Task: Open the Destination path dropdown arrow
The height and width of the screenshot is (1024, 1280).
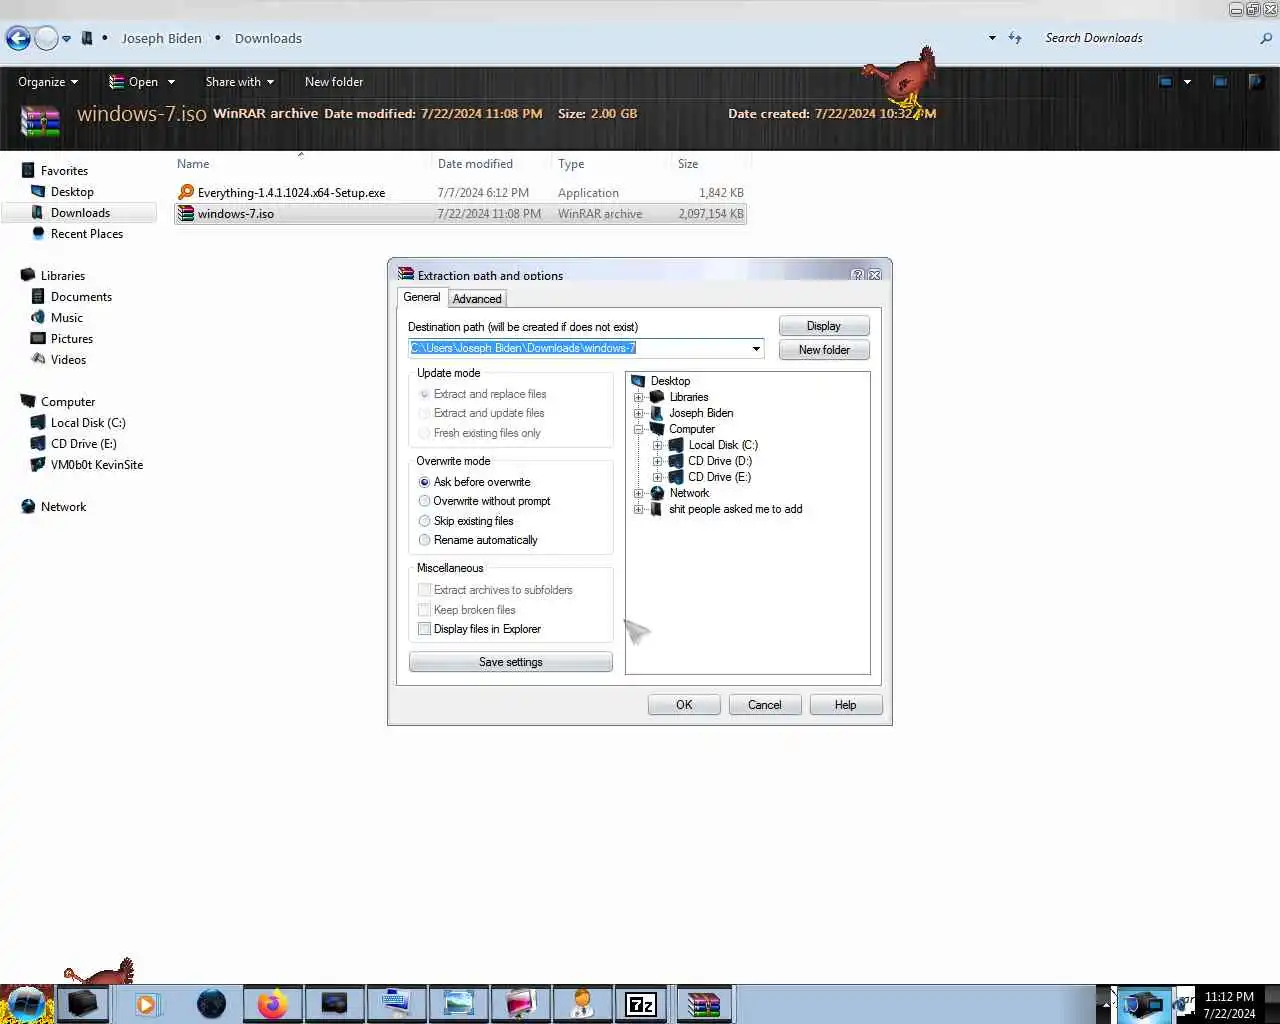Action: tap(756, 348)
